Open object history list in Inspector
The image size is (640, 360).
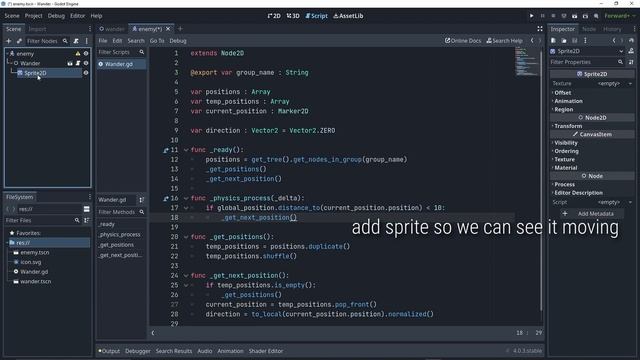pos(631,40)
